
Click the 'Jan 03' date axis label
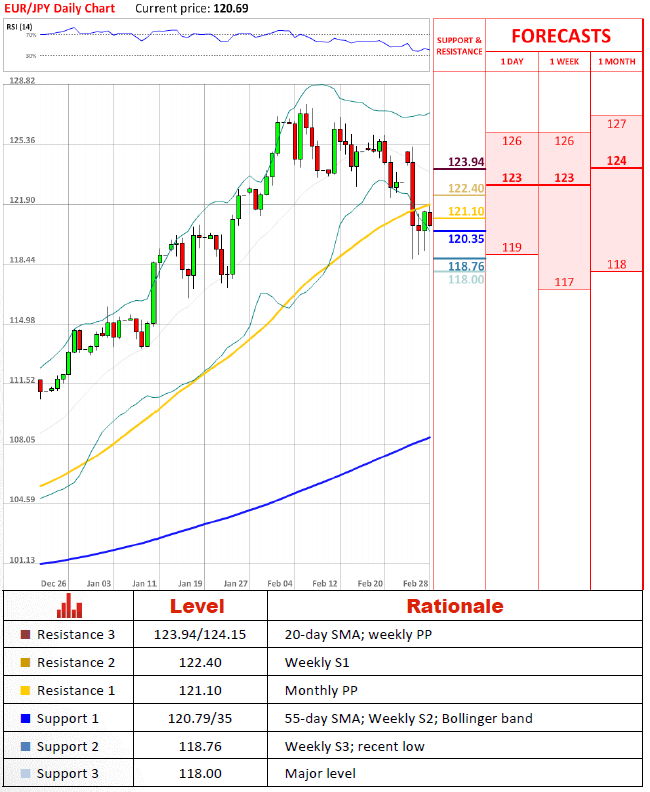coord(98,583)
